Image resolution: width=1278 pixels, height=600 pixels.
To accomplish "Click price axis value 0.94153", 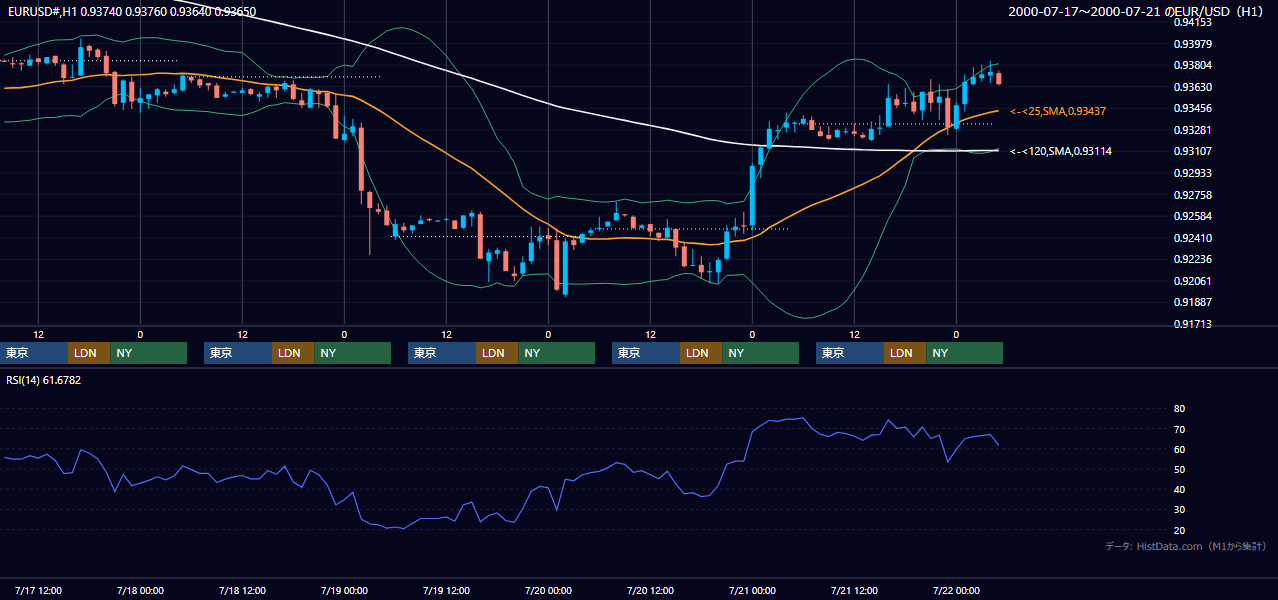I will 1193,22.
